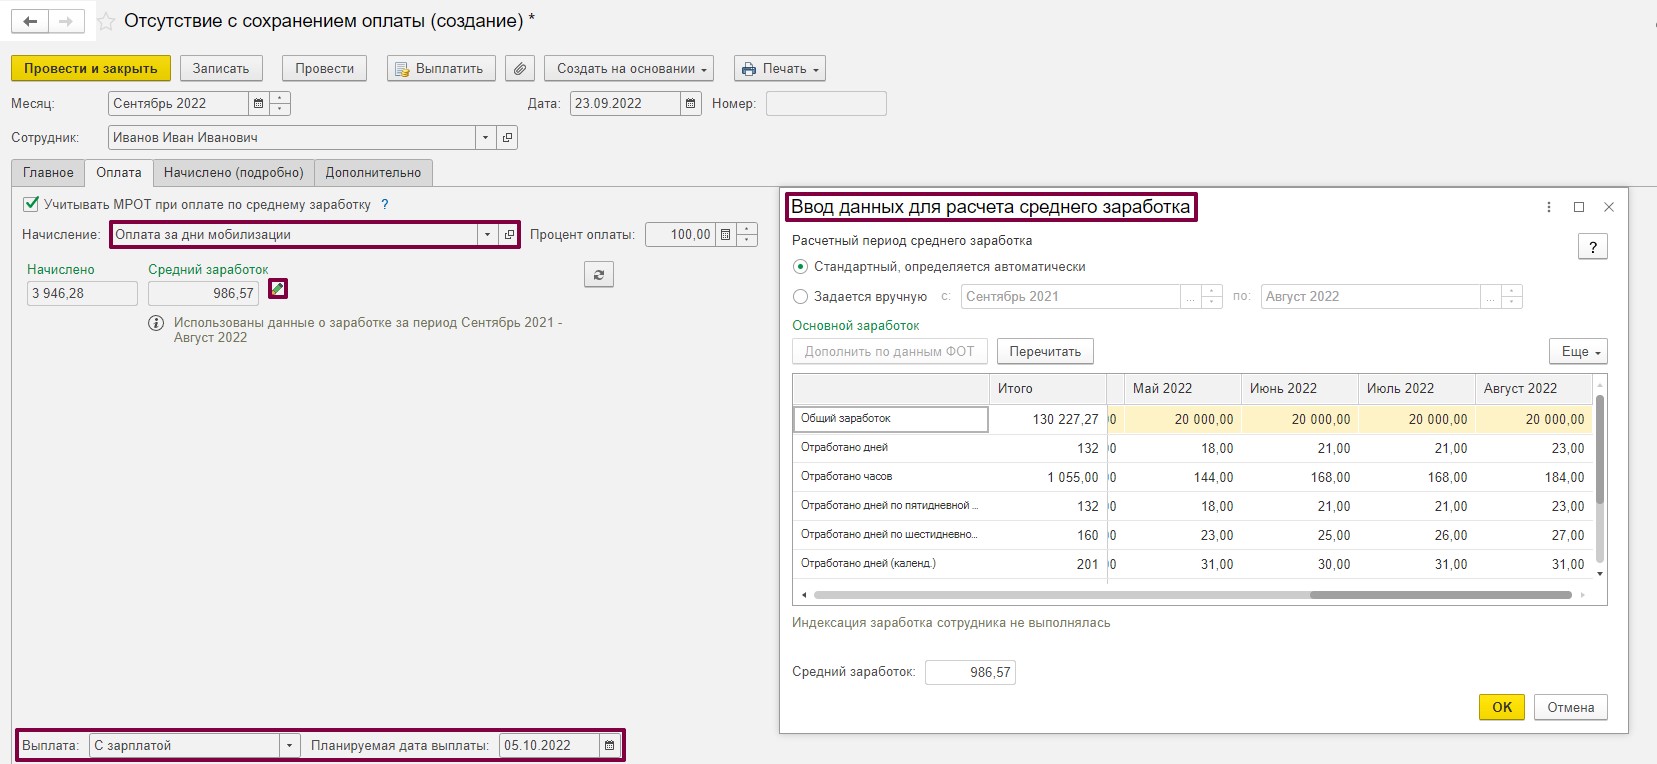Click Июнь 2022 общий заработок 20 000,00 cell
The width and height of the screenshot is (1657, 764).
pyautogui.click(x=1300, y=419)
